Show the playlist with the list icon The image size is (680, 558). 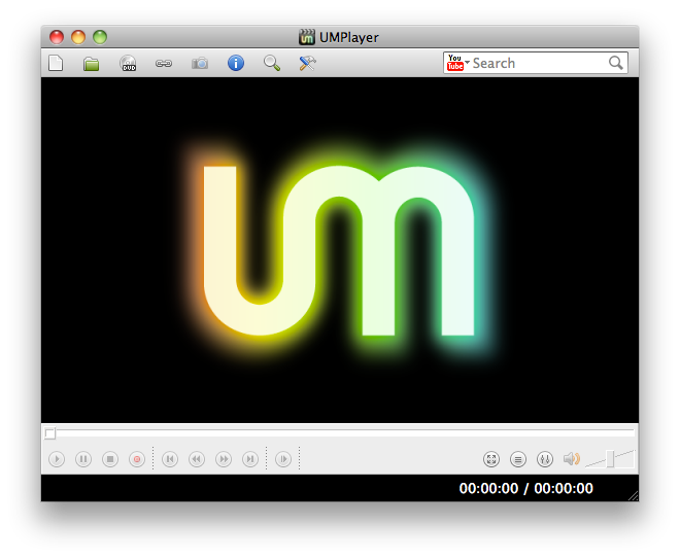coord(518,459)
